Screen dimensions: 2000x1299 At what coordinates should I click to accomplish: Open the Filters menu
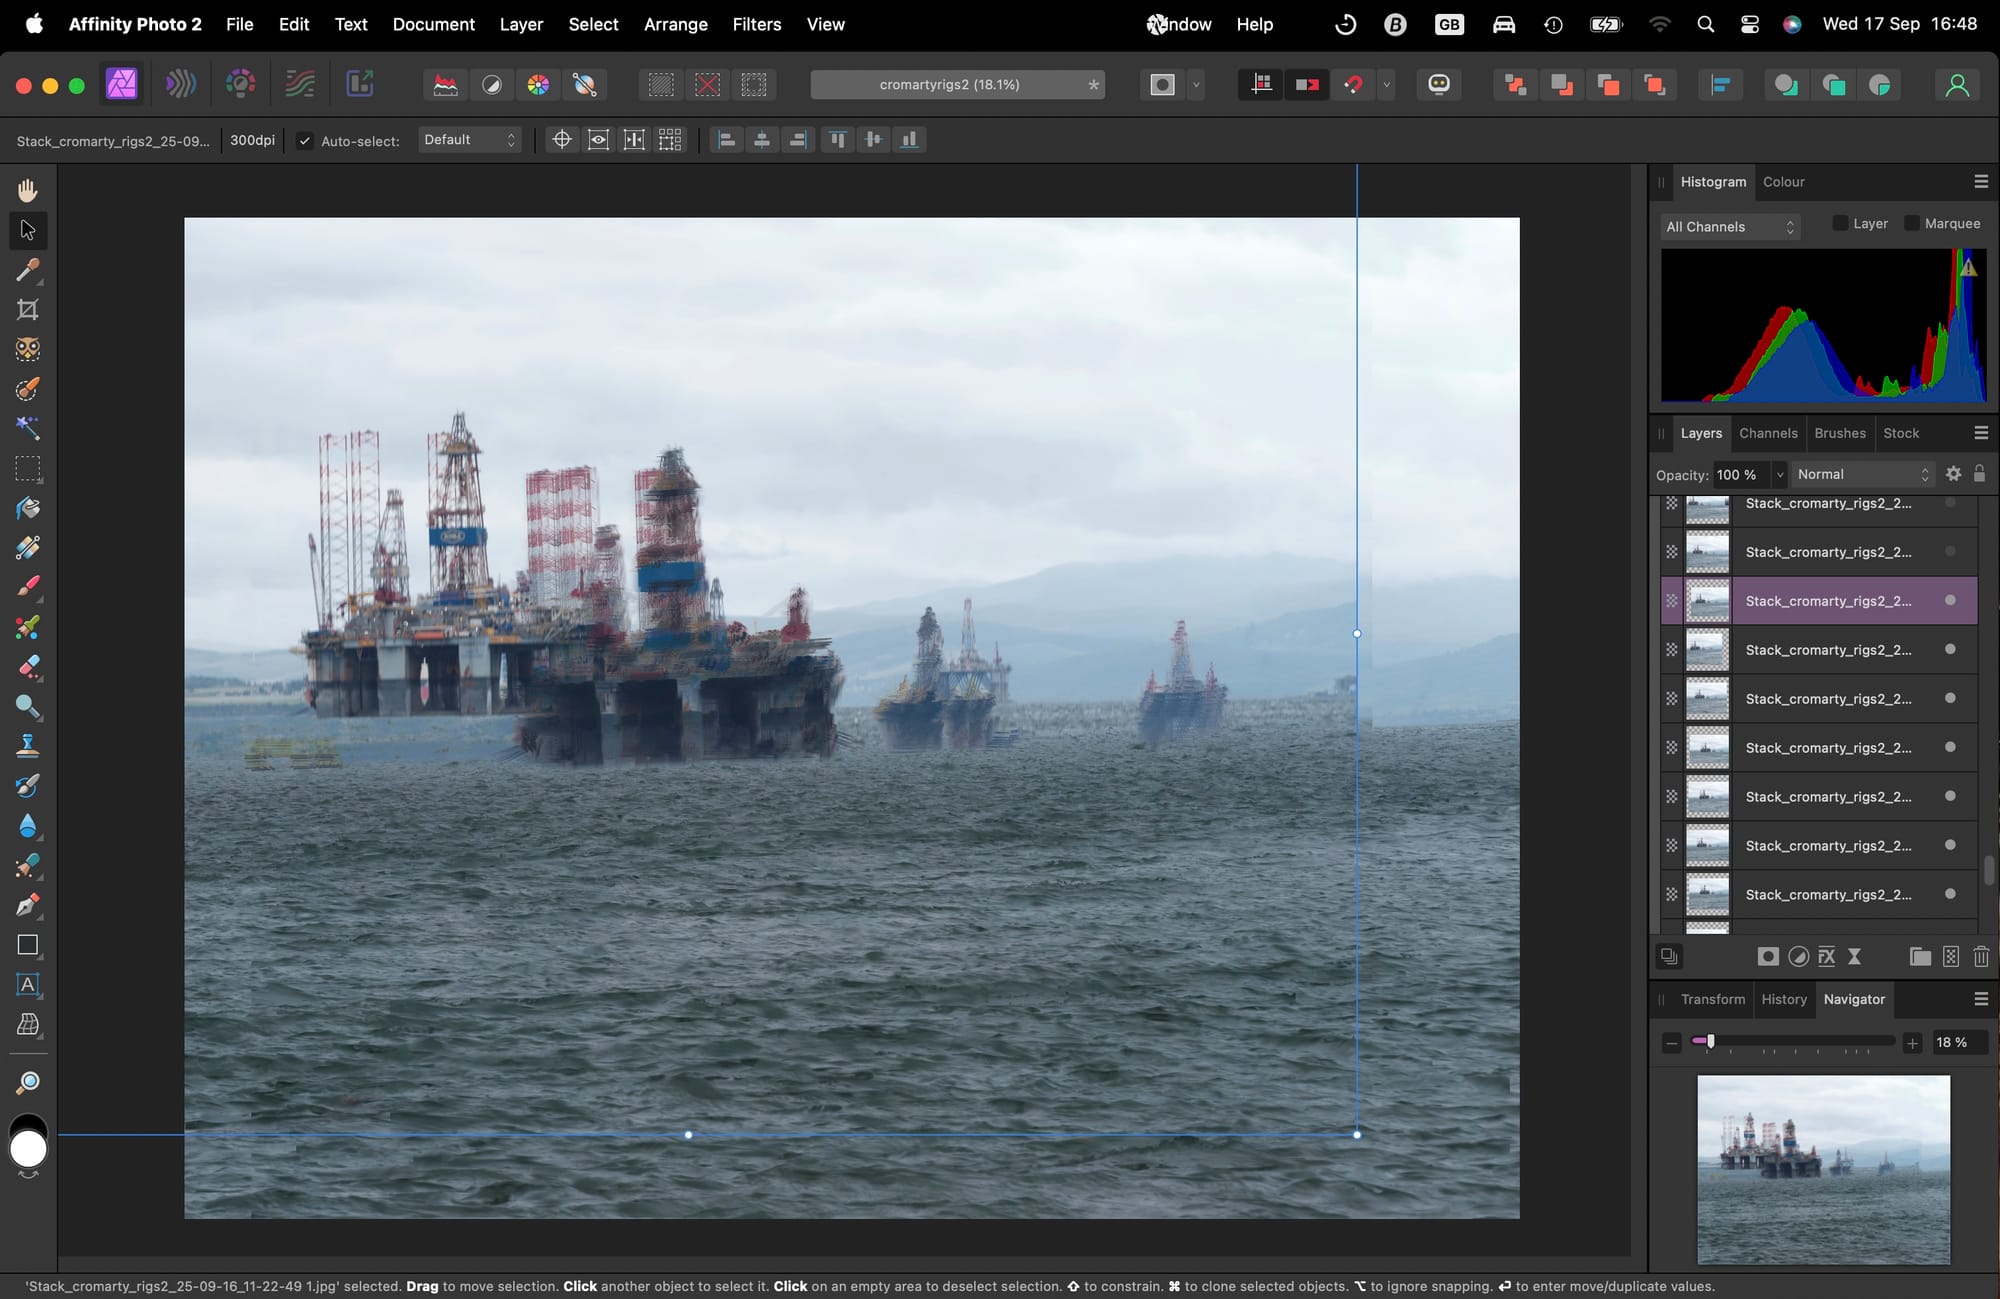(x=756, y=24)
